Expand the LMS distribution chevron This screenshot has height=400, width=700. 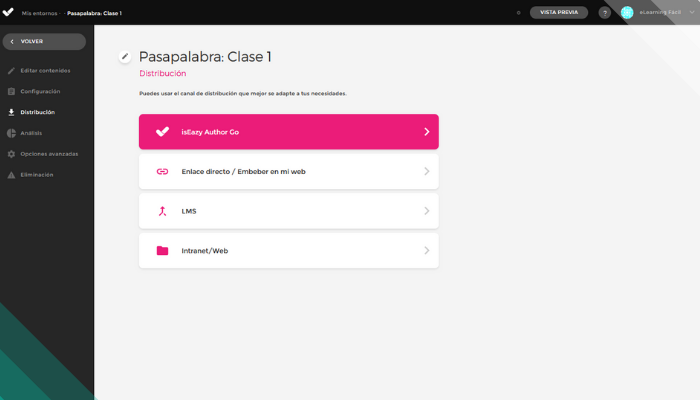click(426, 211)
